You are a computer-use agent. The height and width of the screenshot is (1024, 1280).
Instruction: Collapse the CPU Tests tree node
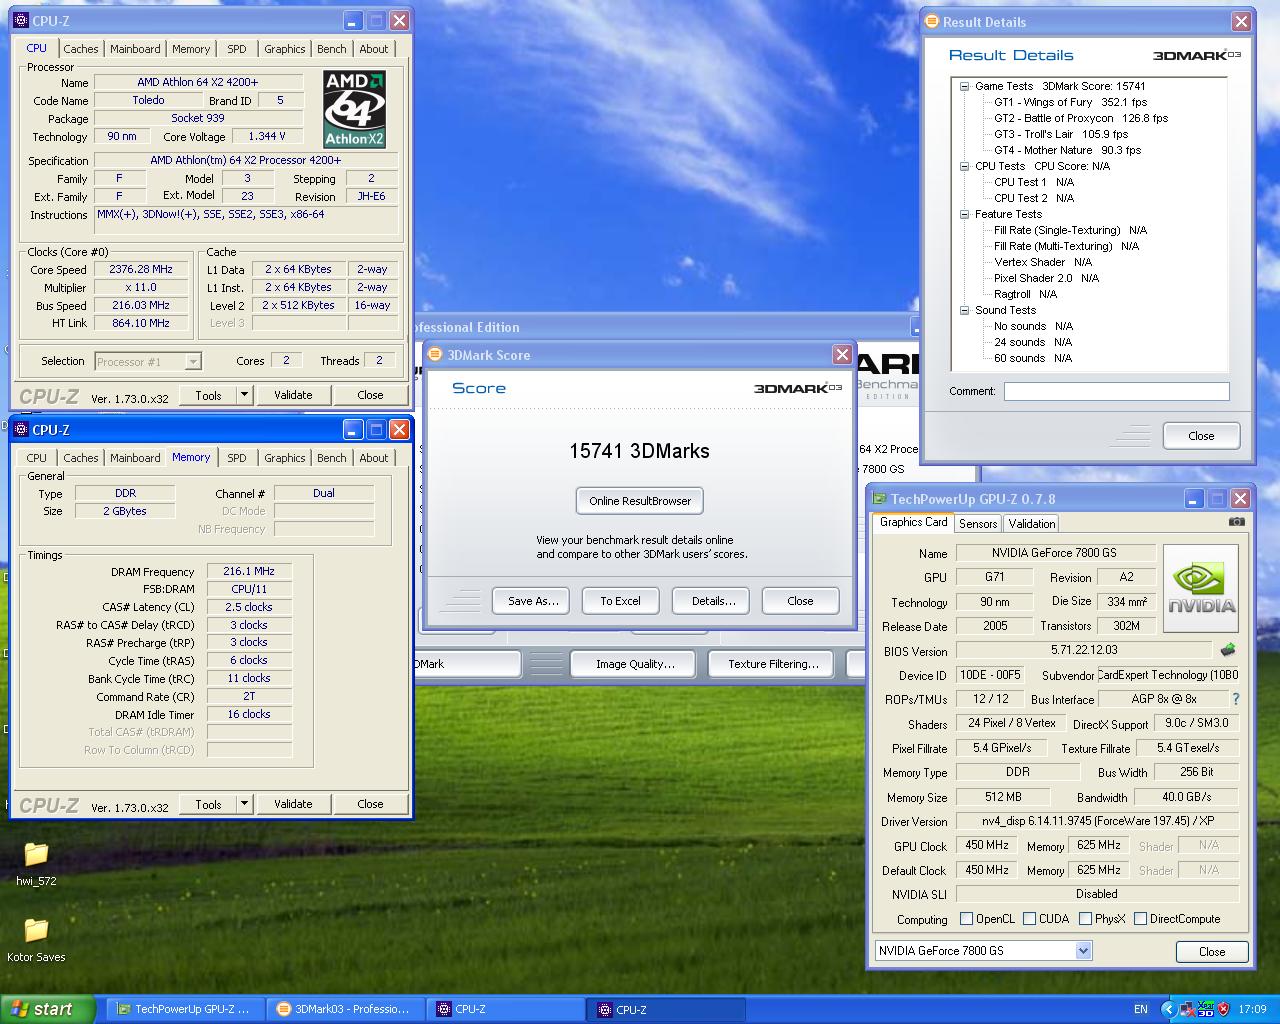point(965,166)
